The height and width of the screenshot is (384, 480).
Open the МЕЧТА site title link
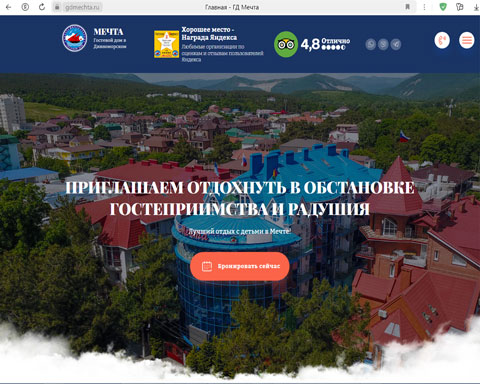tap(108, 32)
